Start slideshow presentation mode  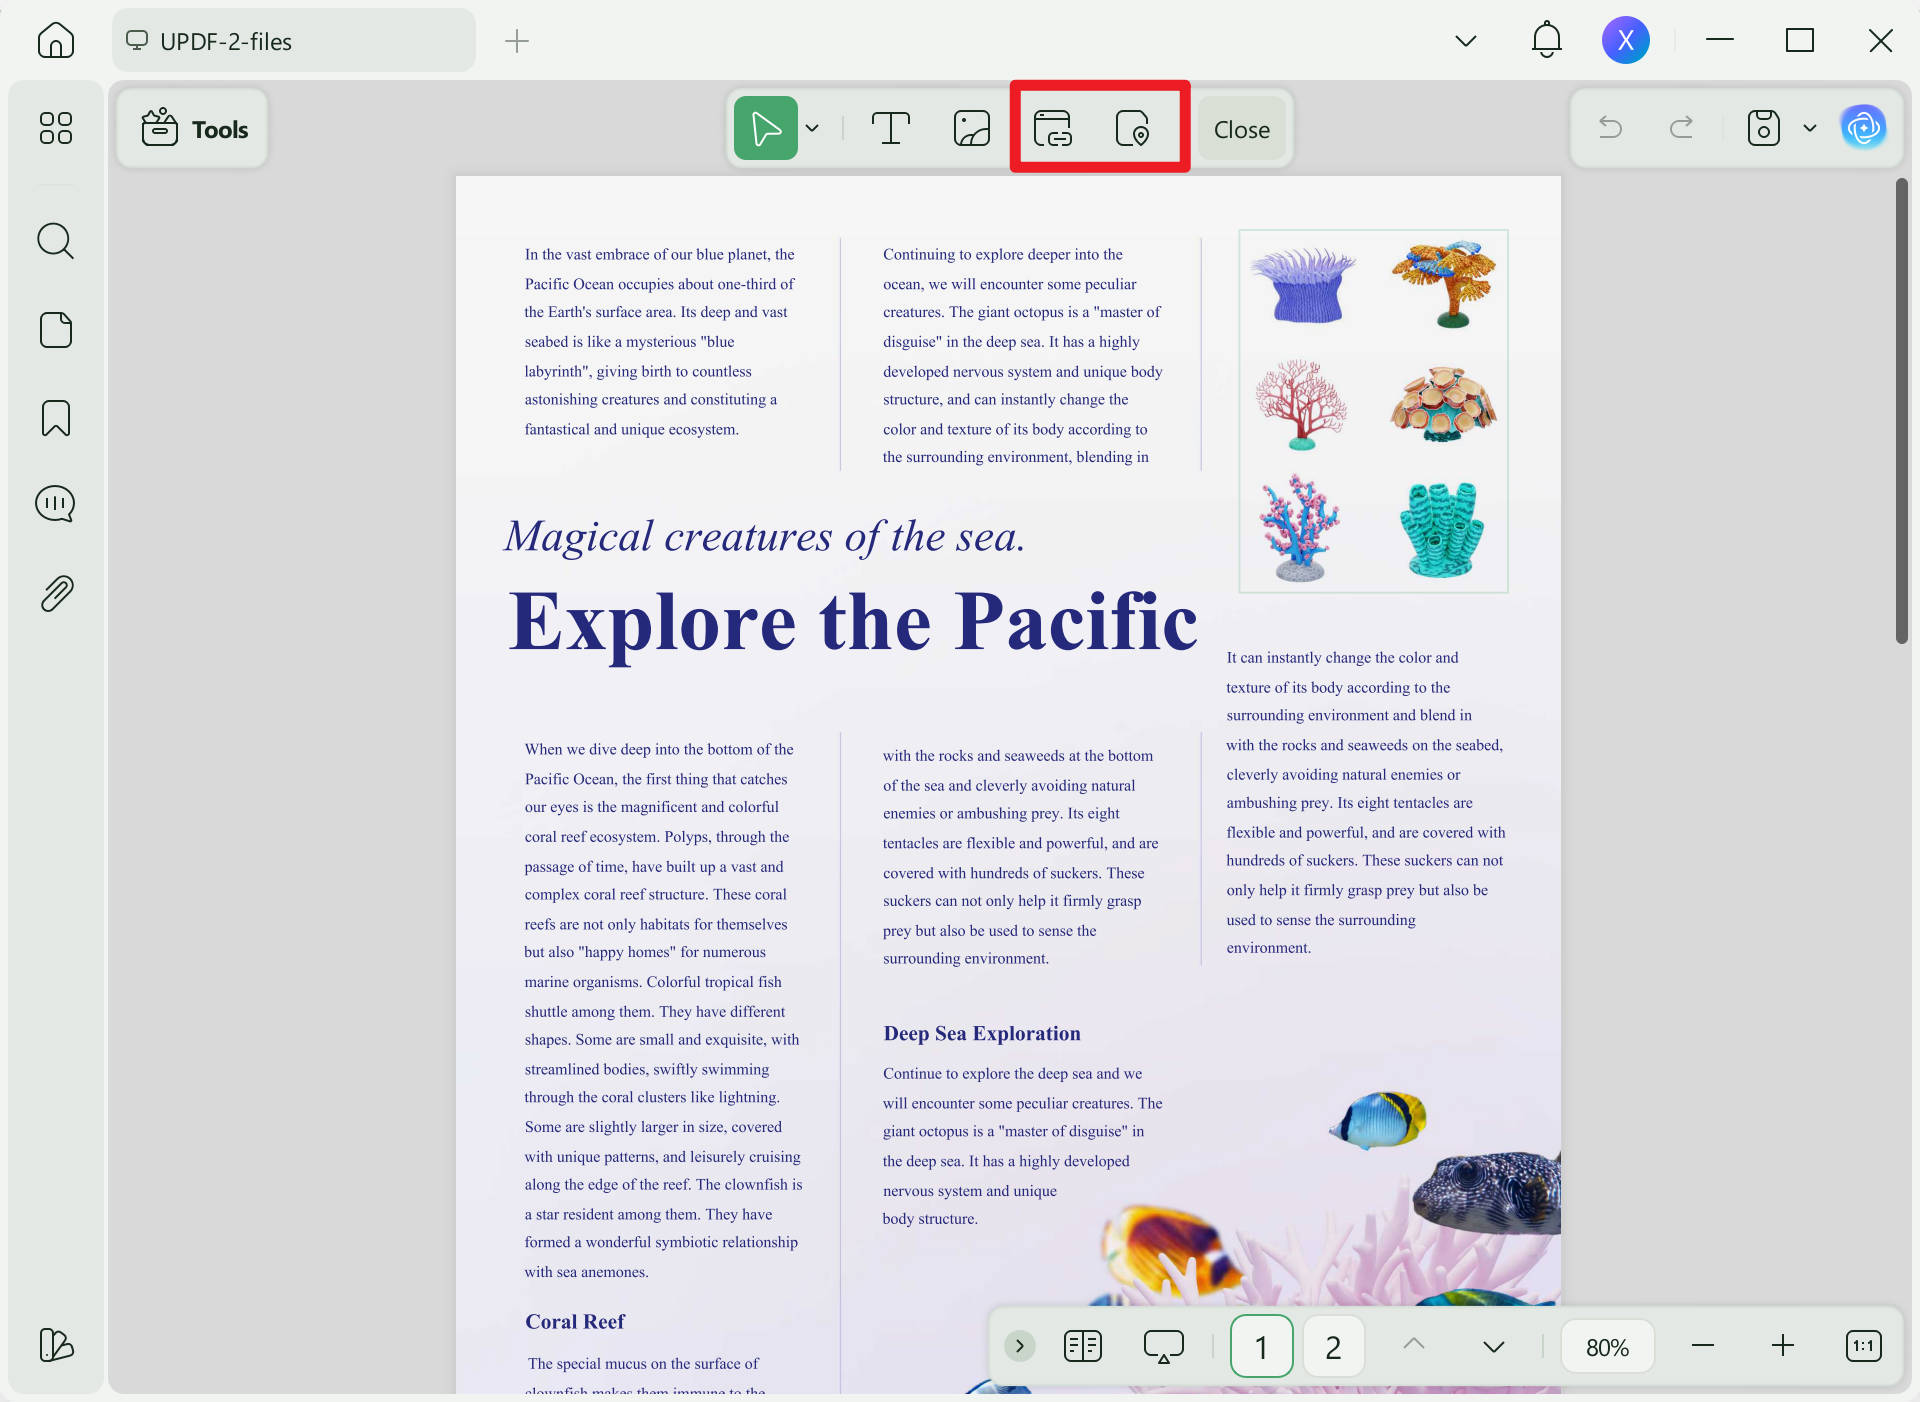[1163, 1346]
